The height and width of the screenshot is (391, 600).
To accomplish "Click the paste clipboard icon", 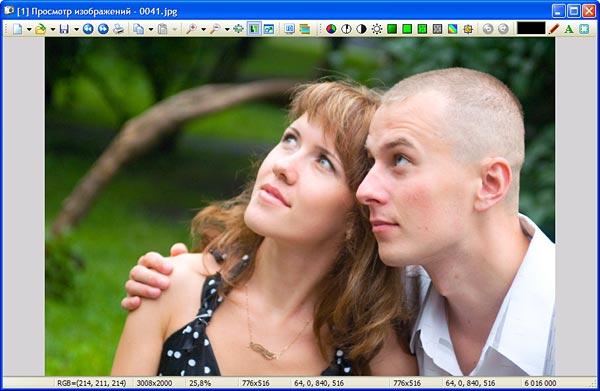I will coord(163,29).
